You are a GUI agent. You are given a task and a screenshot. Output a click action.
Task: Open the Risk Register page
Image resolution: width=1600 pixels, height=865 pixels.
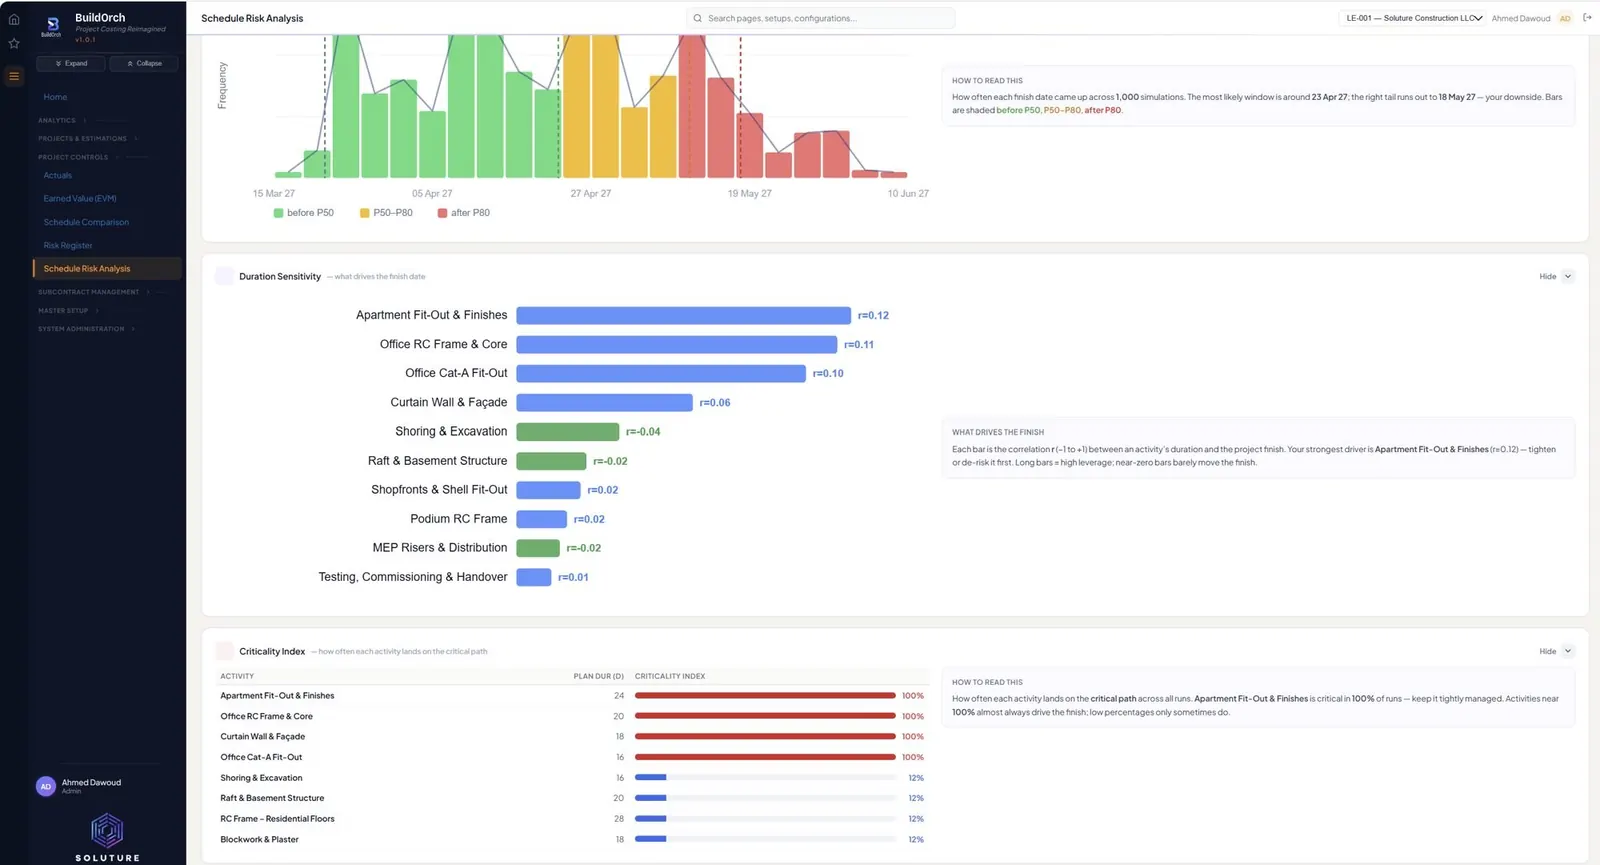click(x=68, y=245)
